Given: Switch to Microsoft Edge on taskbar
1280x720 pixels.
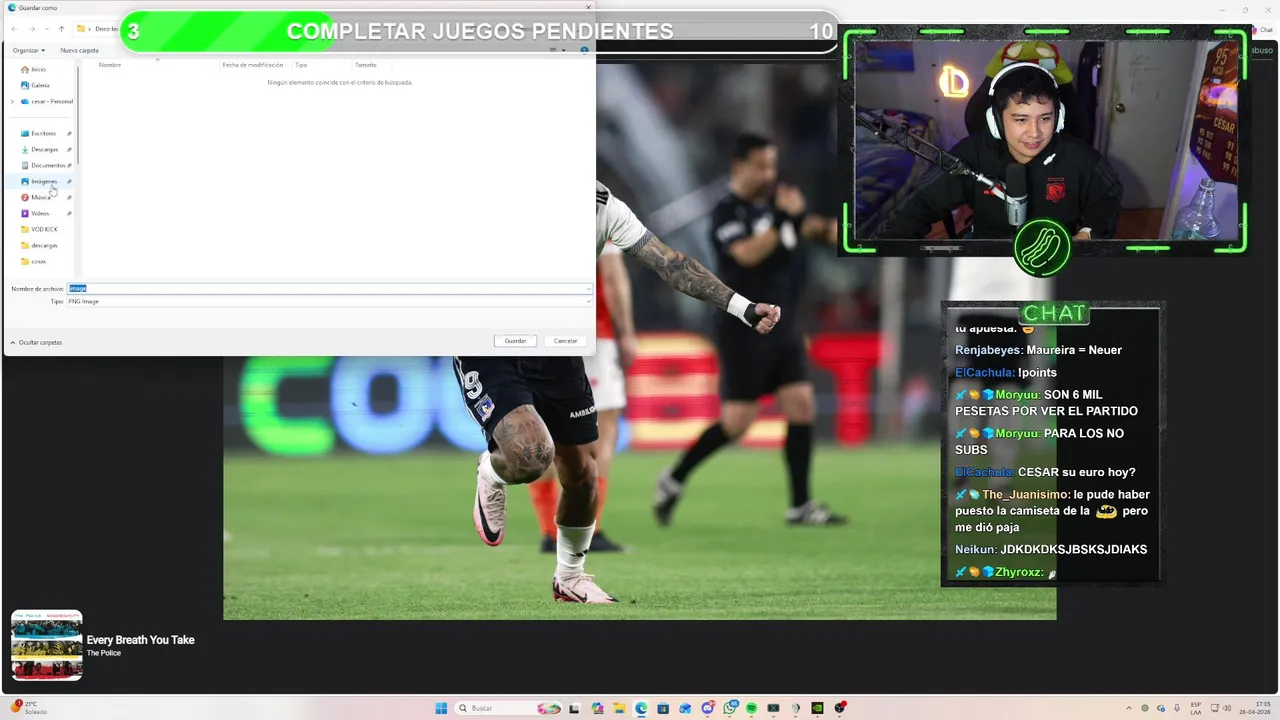Looking at the screenshot, I should tap(641, 708).
